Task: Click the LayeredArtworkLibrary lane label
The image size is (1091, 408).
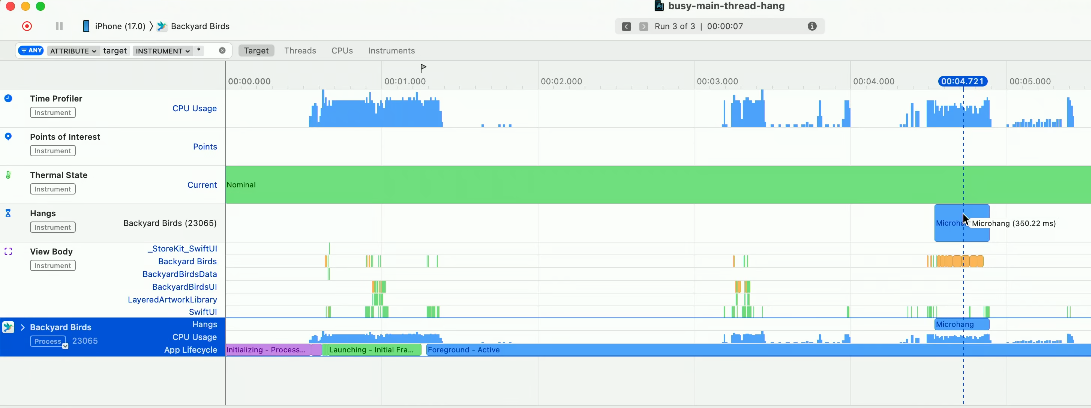Action: pos(173,300)
